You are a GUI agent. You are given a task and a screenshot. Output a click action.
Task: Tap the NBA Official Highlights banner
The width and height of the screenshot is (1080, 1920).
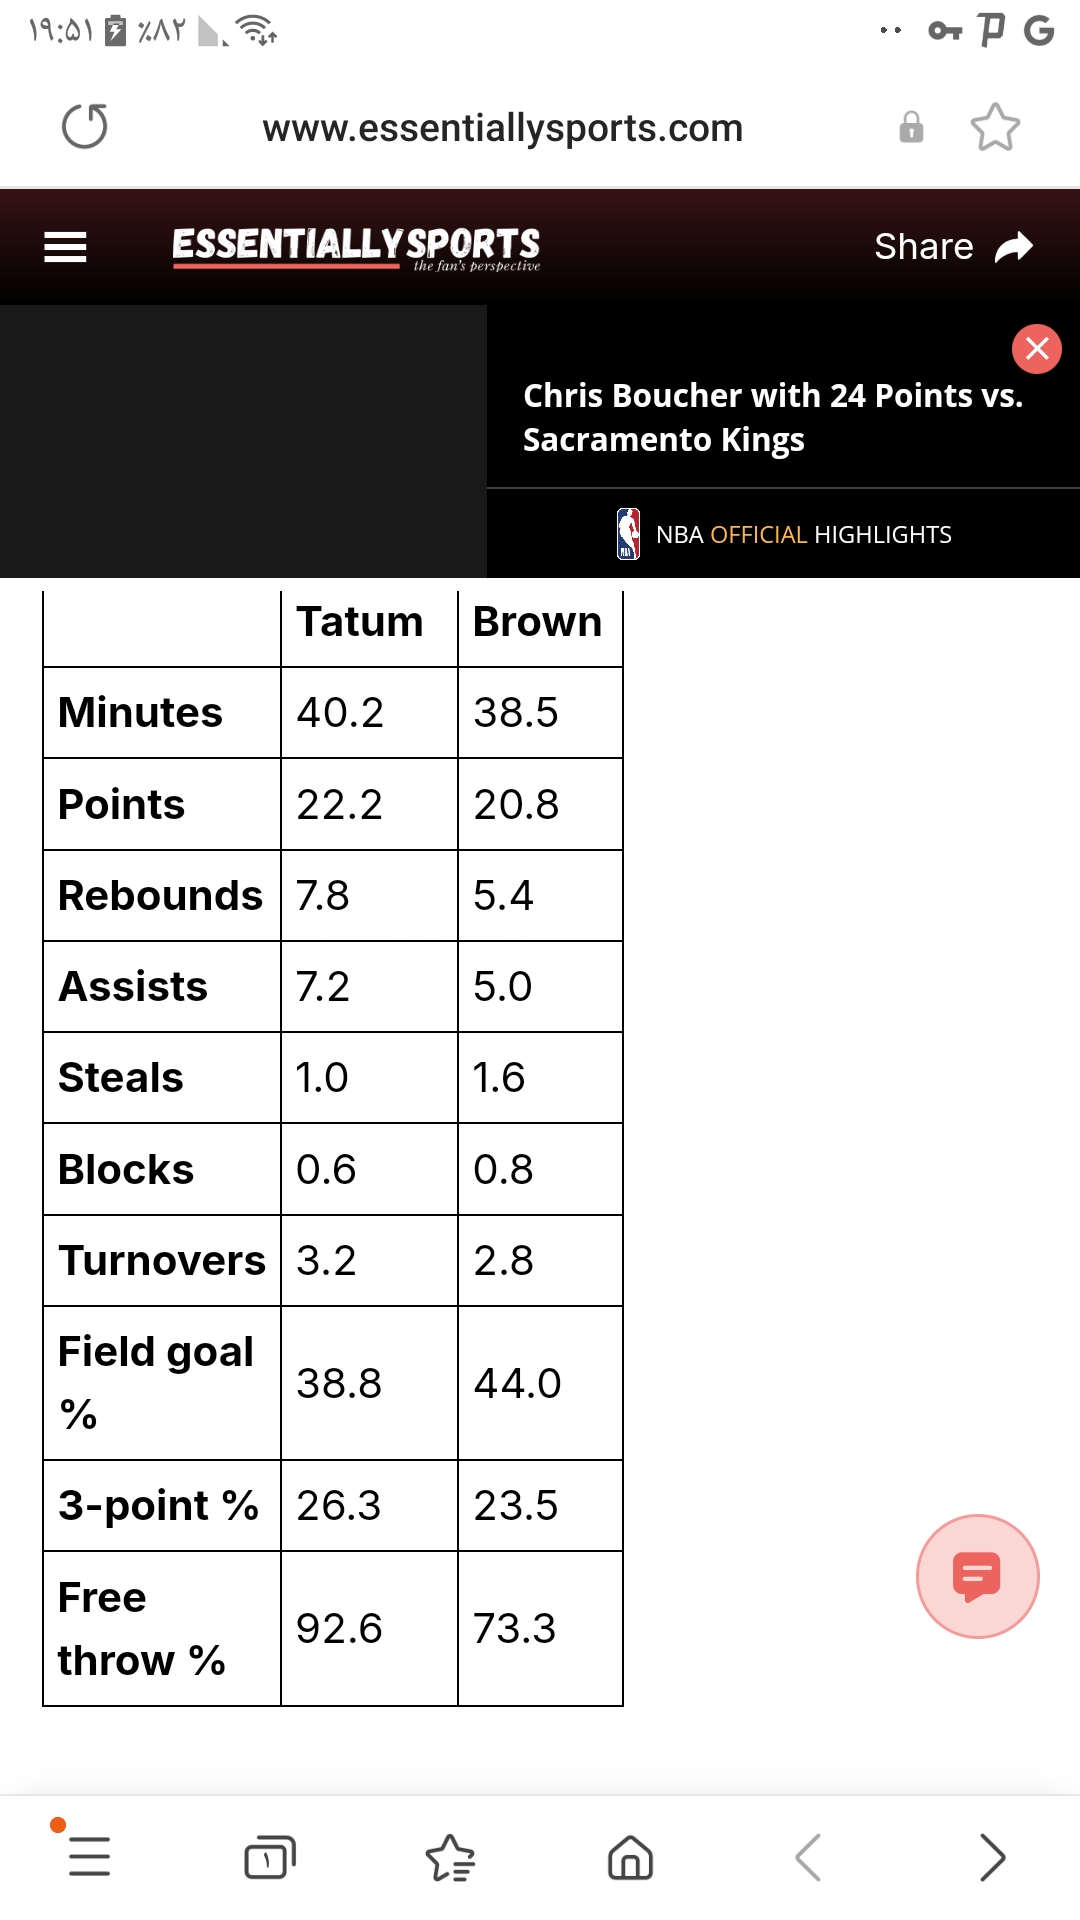pyautogui.click(x=784, y=534)
